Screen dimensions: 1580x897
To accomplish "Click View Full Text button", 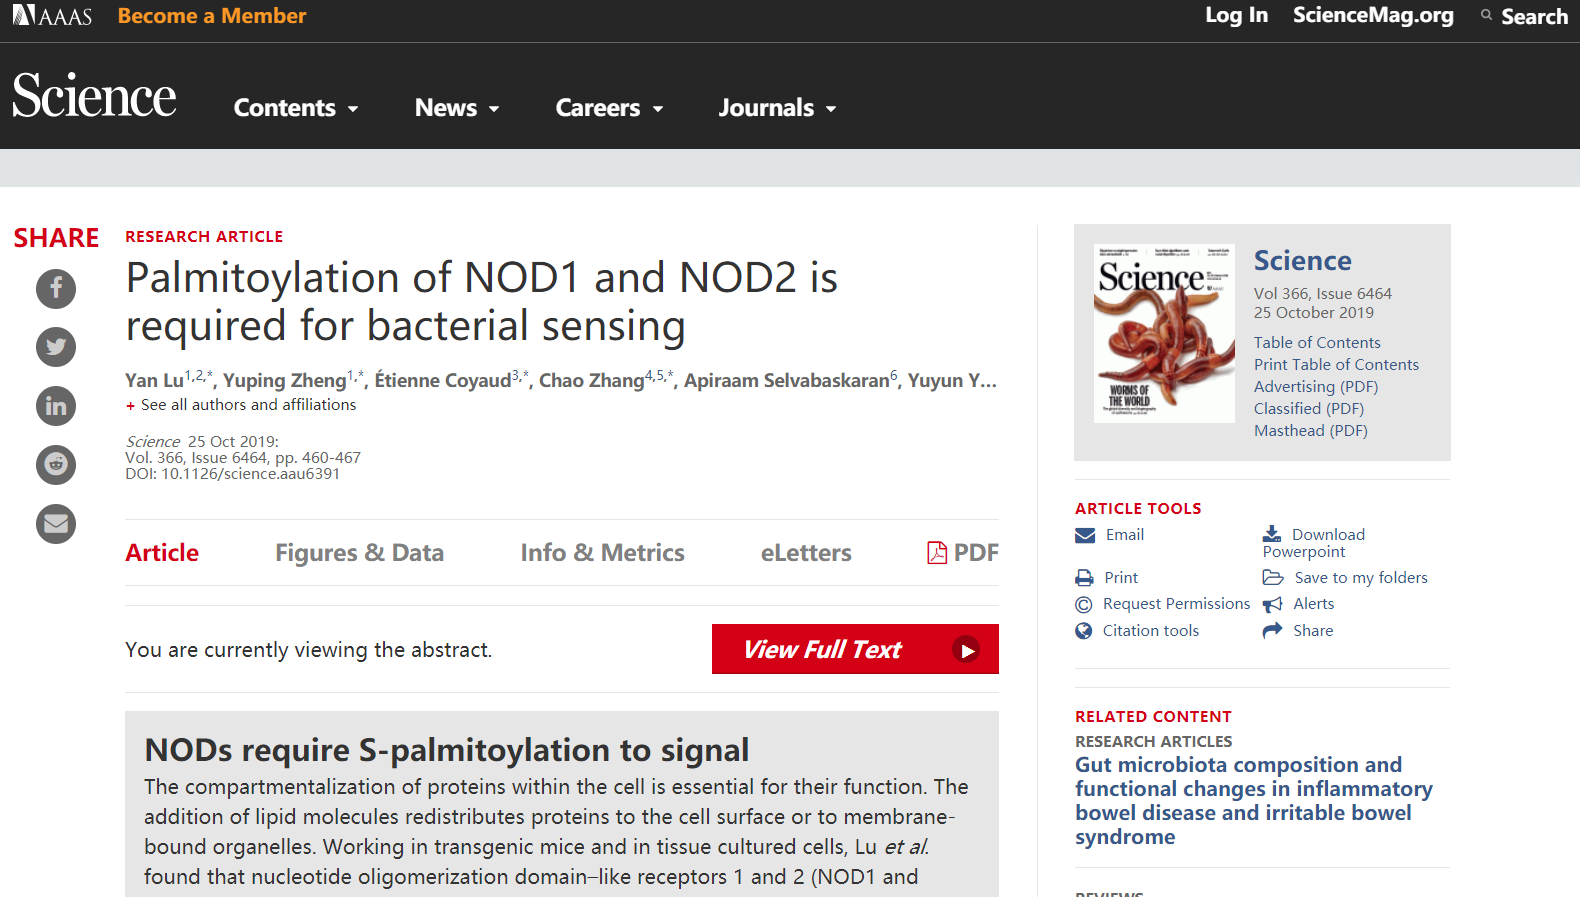I will (855, 649).
